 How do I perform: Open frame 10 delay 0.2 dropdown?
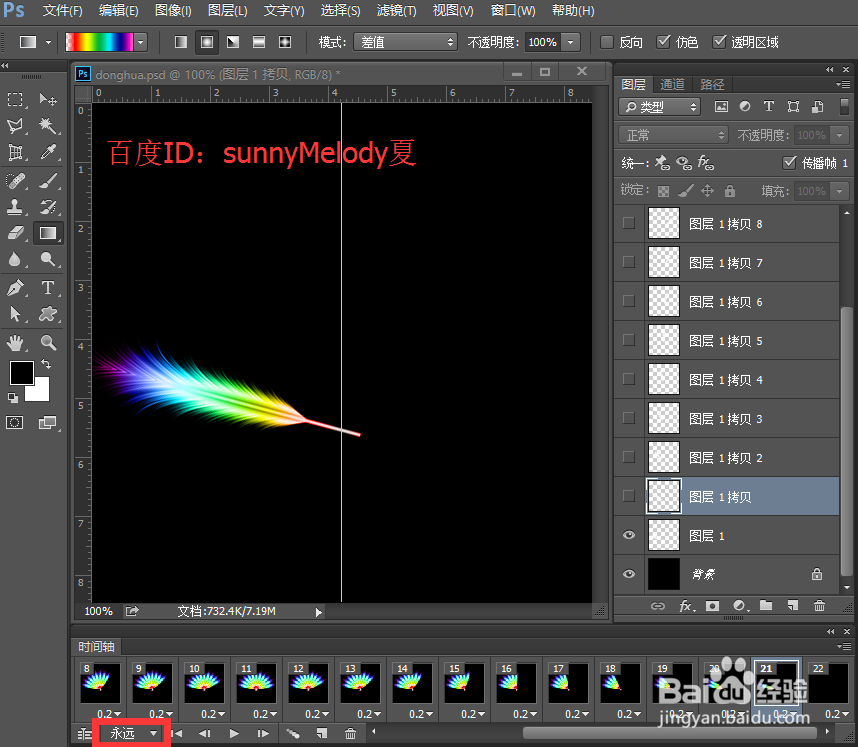click(x=213, y=714)
